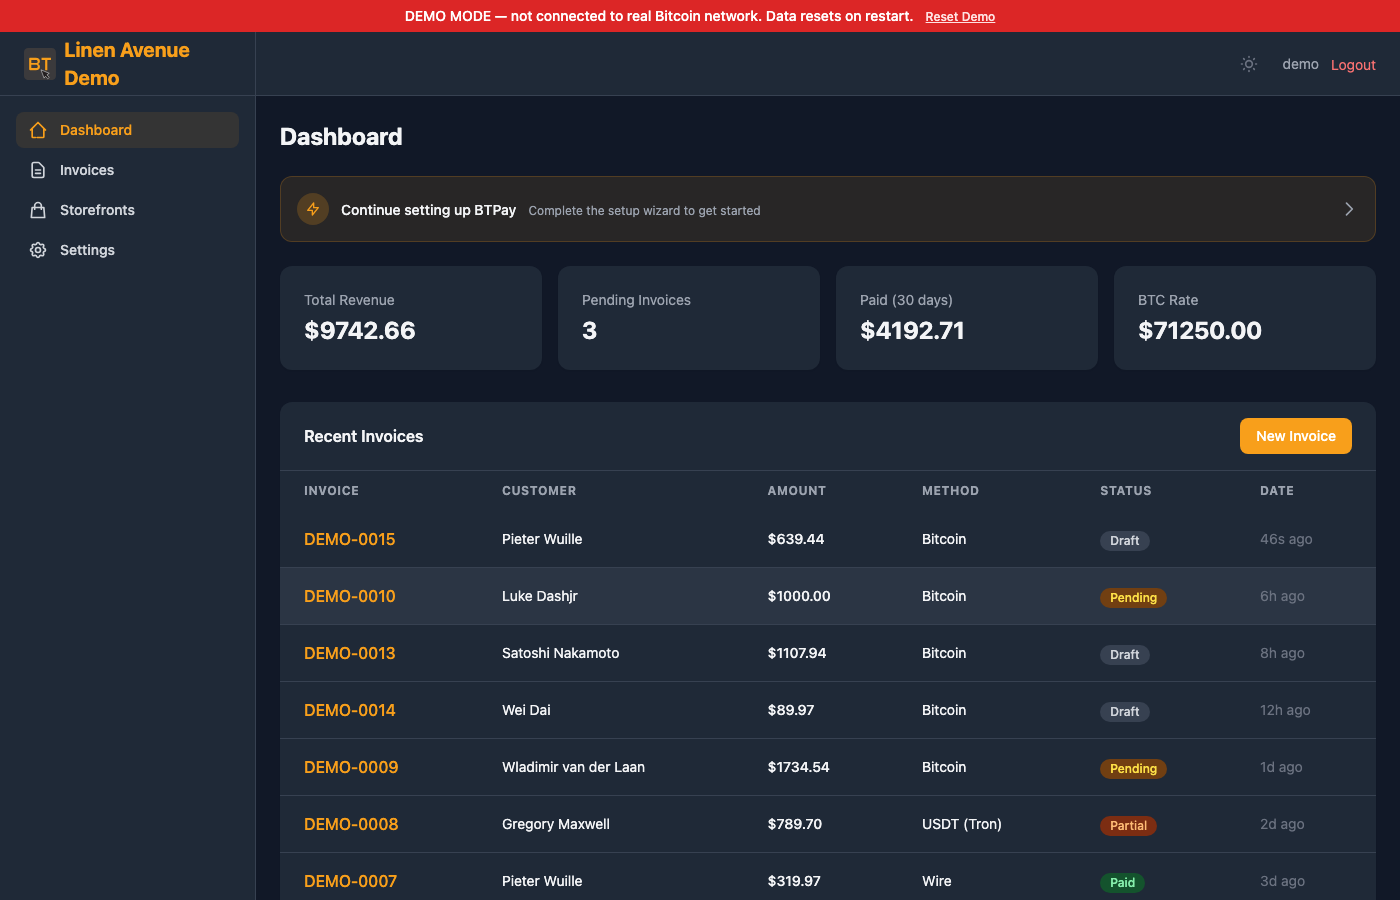Screen dimensions: 1400x900
Task: Click the Recent Invoices heading
Action: pyautogui.click(x=364, y=436)
